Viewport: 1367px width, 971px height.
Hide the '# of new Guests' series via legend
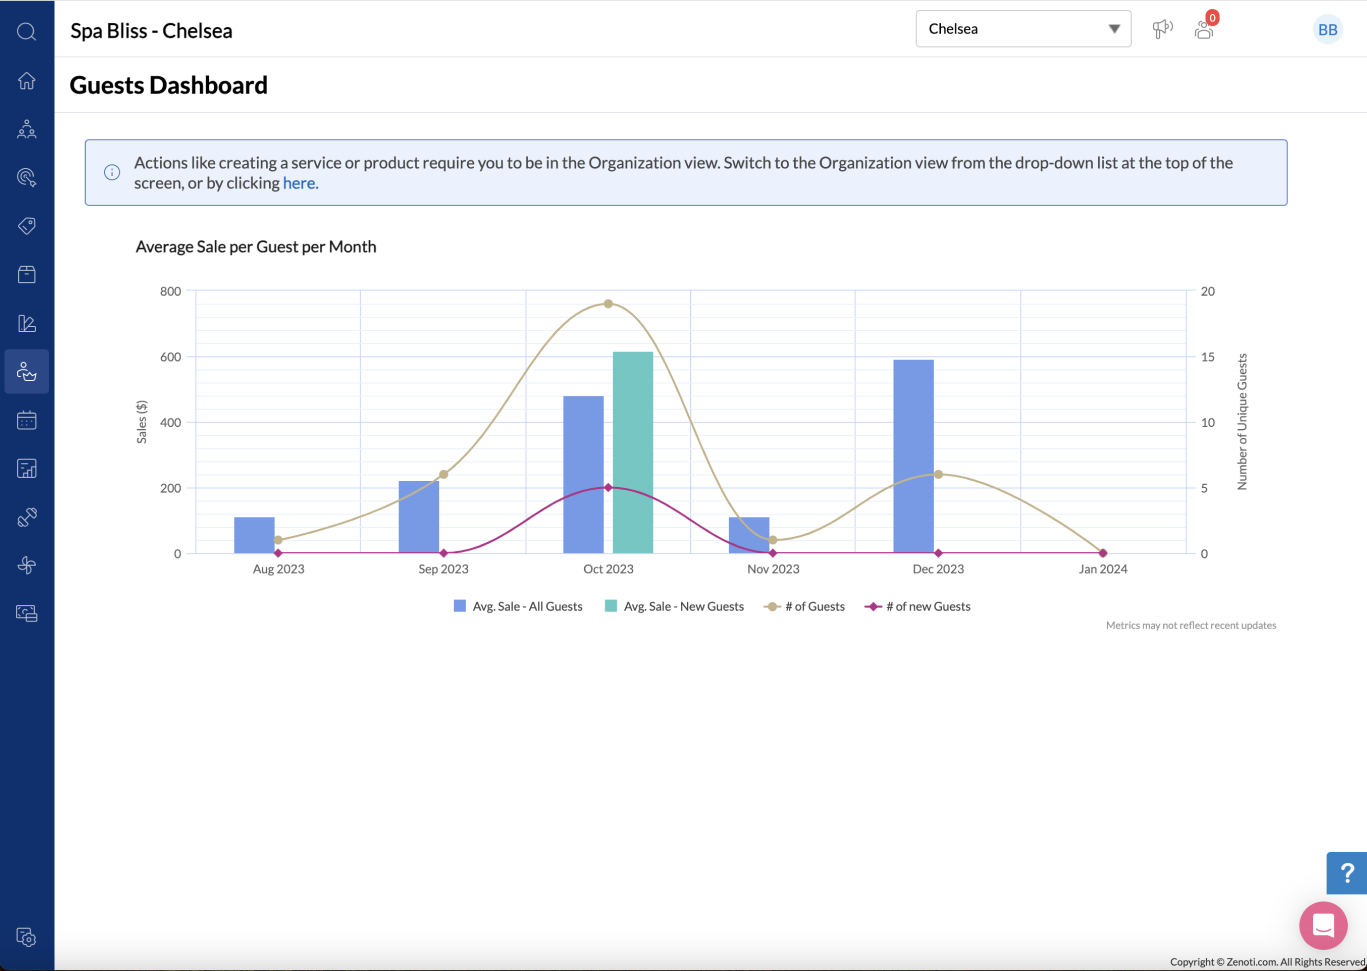[x=916, y=606]
